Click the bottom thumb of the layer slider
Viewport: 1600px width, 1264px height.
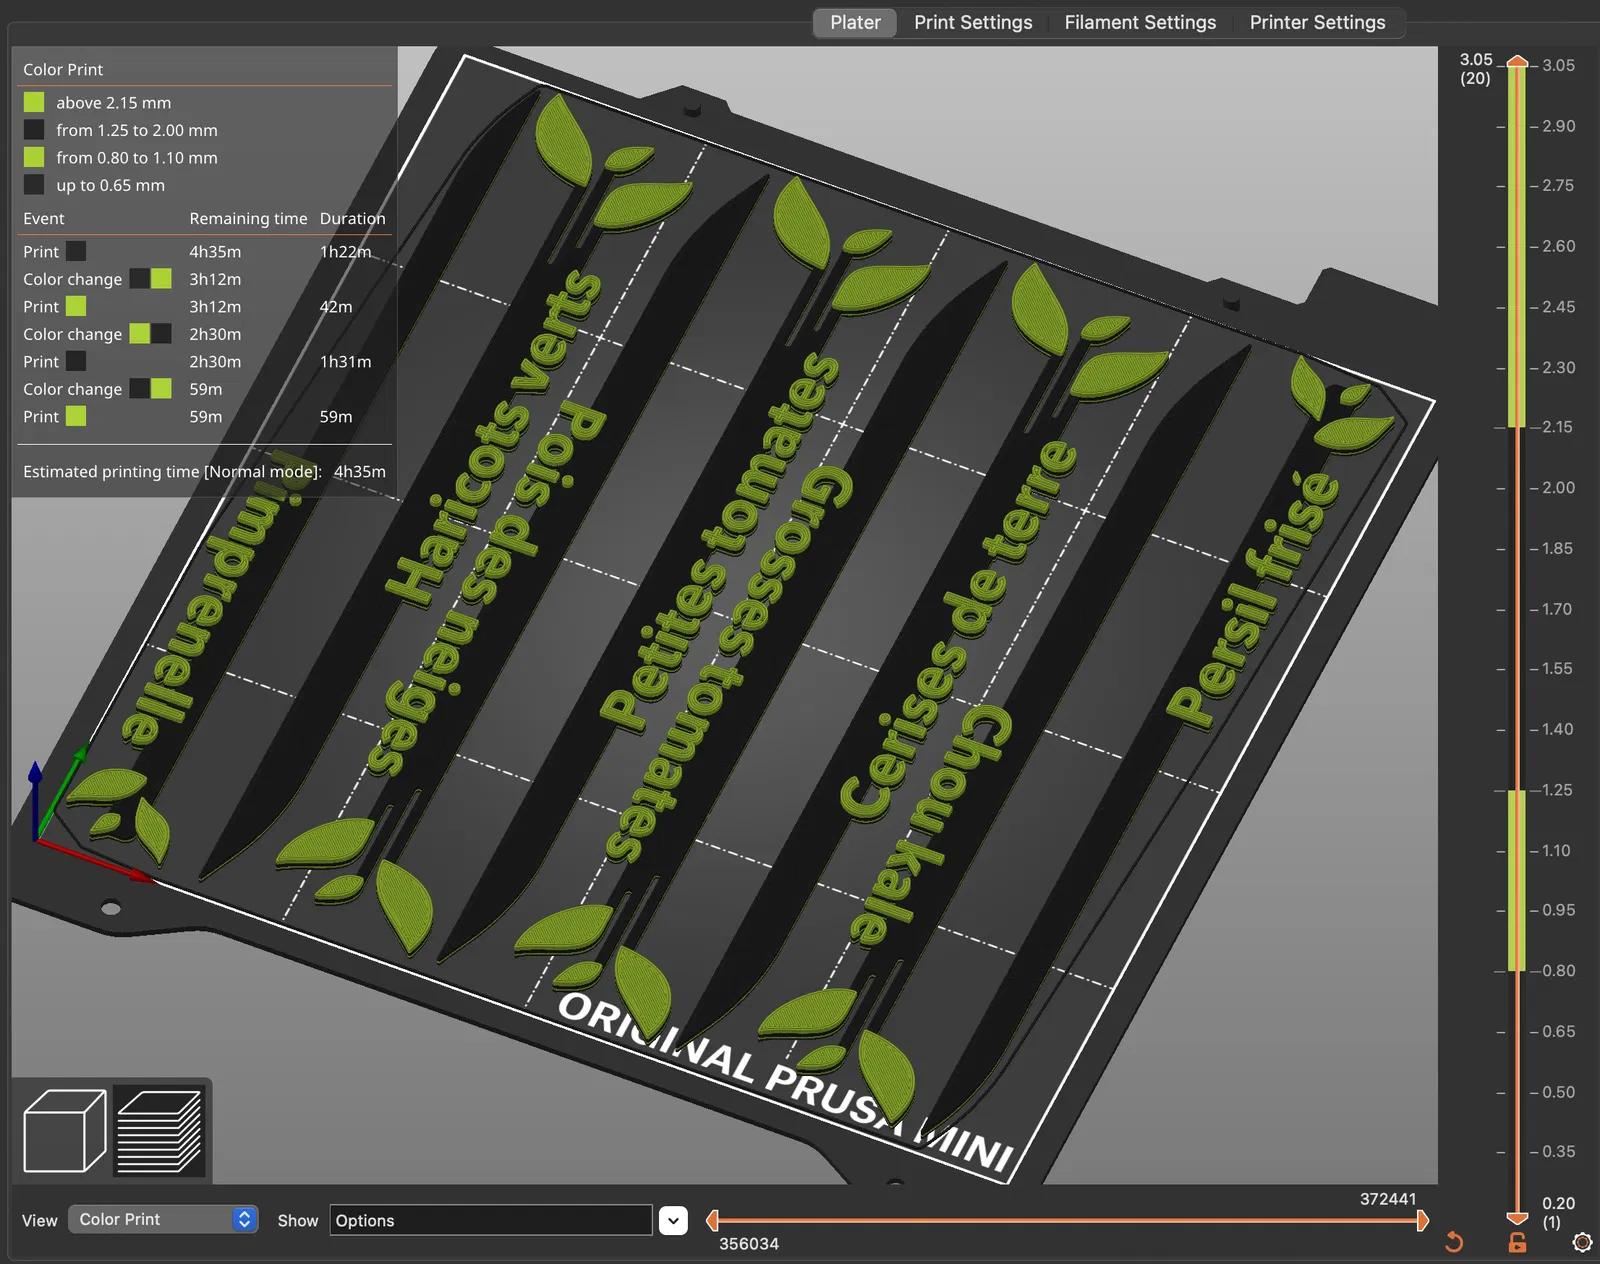1517,1218
